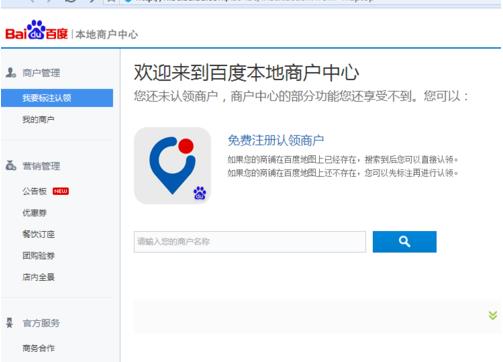503x362 pixels.
Task: Open 餐饮订座 in the sidebar
Action: click(38, 234)
